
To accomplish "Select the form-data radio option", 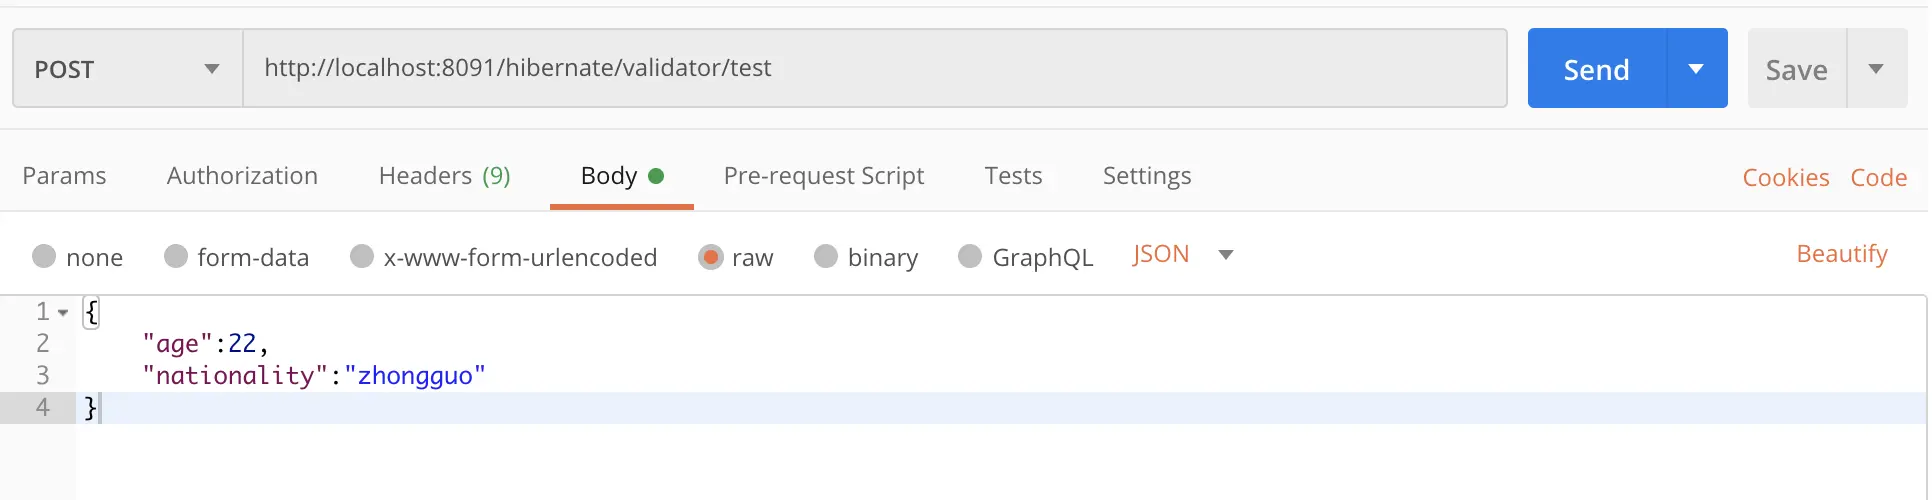I will click(176, 257).
